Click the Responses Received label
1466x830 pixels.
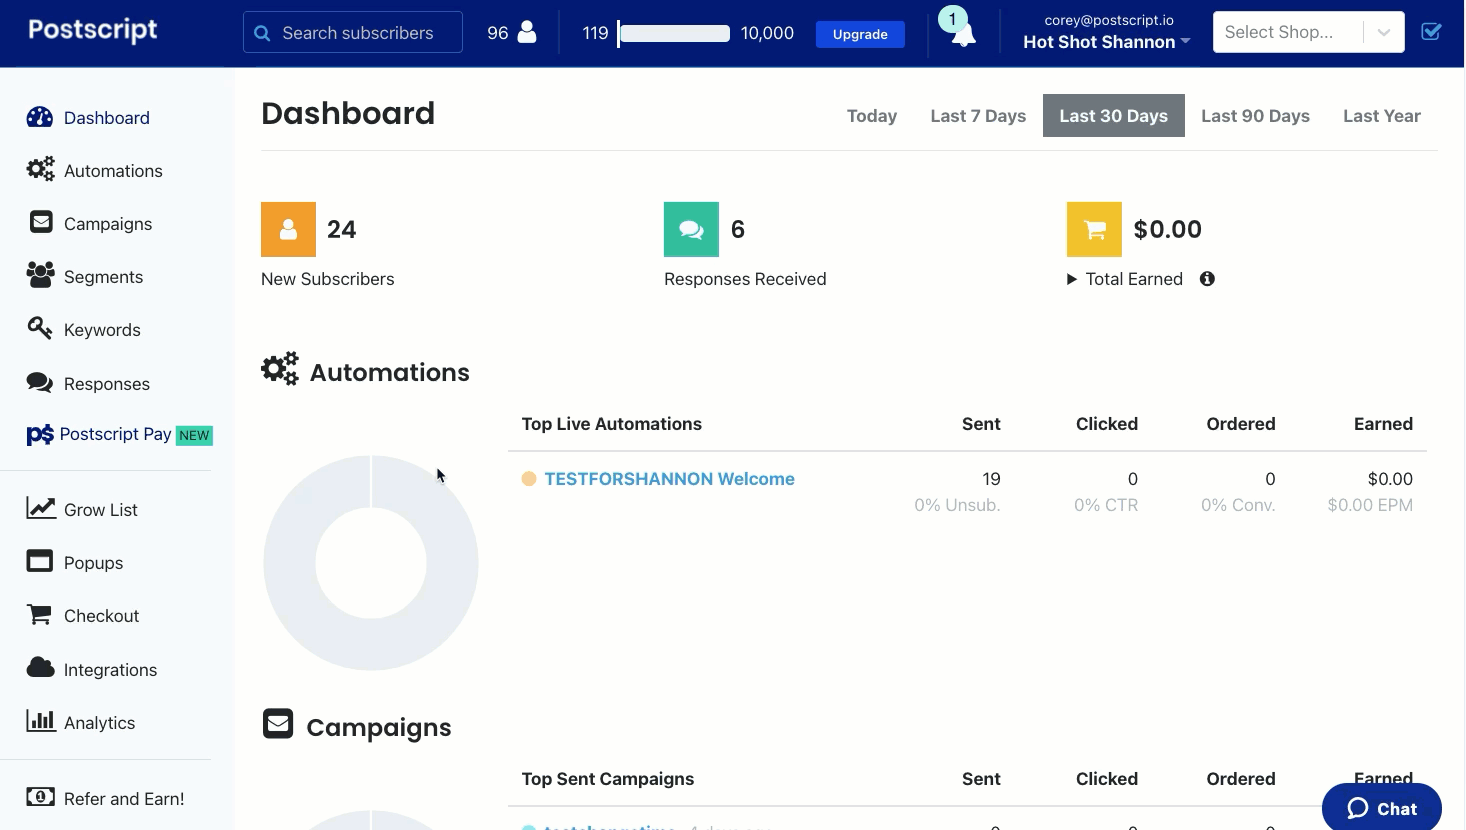coord(745,279)
